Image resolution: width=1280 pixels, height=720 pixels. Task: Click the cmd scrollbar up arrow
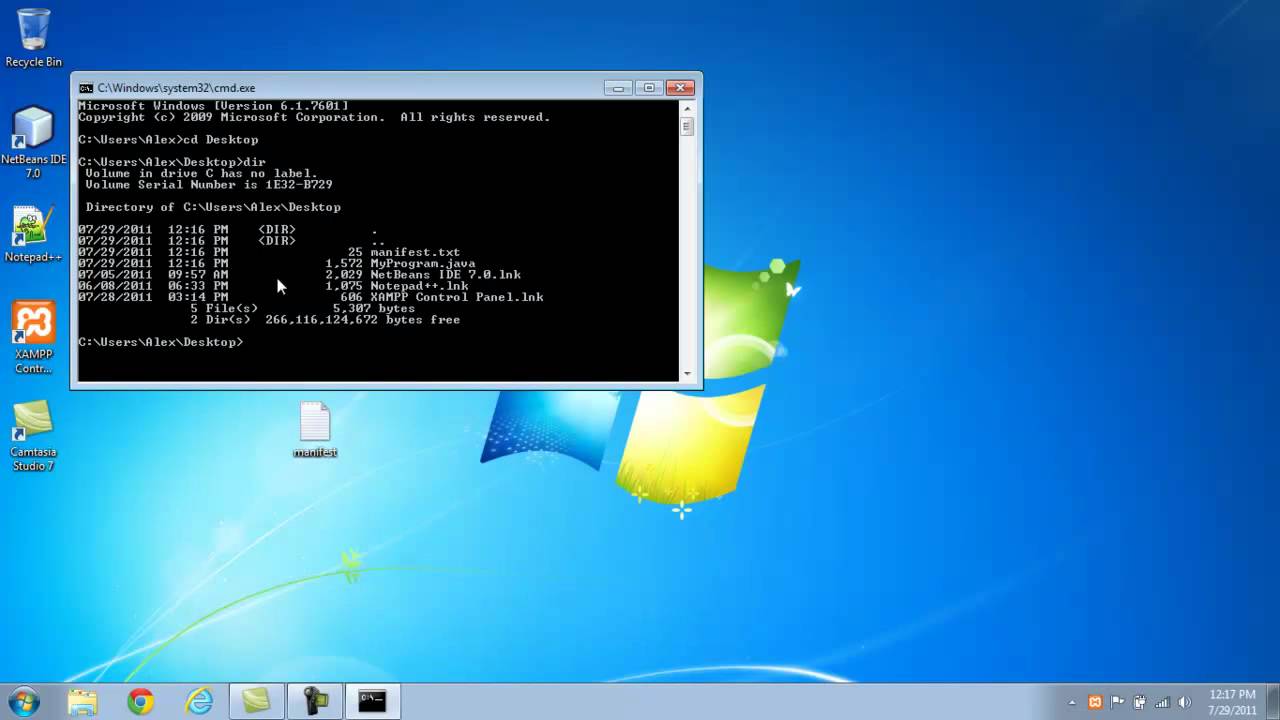687,108
